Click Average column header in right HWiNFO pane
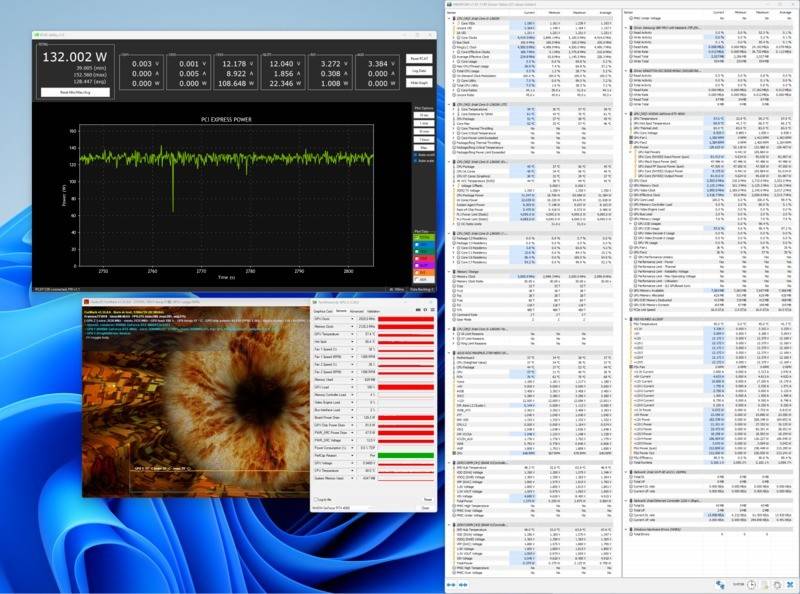800x594 pixels. pos(786,12)
